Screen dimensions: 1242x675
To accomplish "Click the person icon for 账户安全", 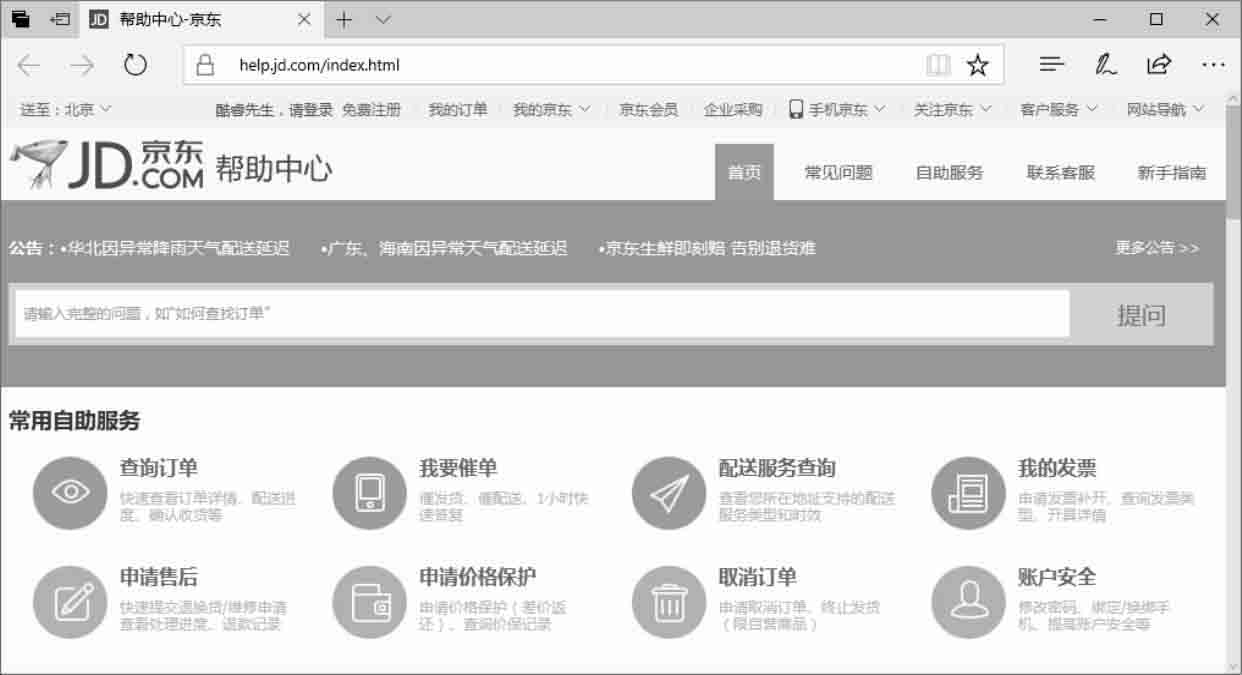I will tap(968, 602).
